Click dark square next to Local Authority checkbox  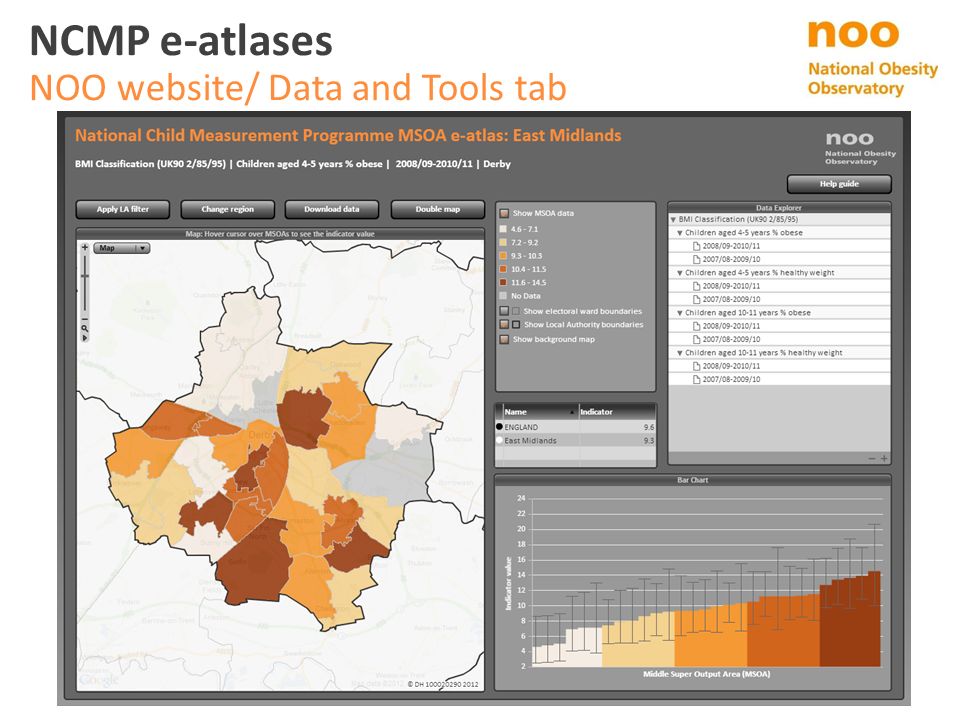click(516, 324)
